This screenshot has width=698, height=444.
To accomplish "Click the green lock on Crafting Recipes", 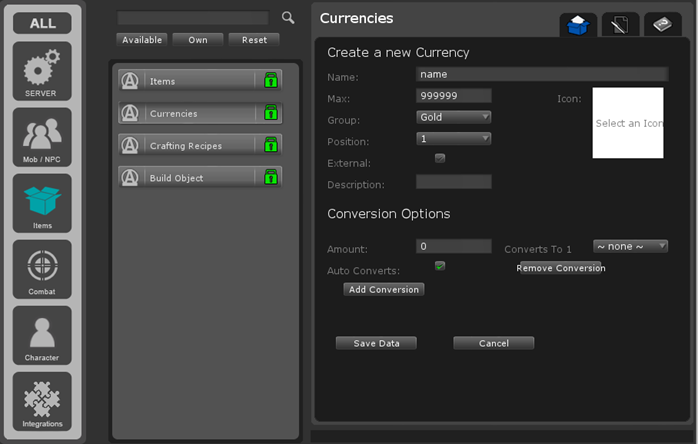I will point(270,146).
